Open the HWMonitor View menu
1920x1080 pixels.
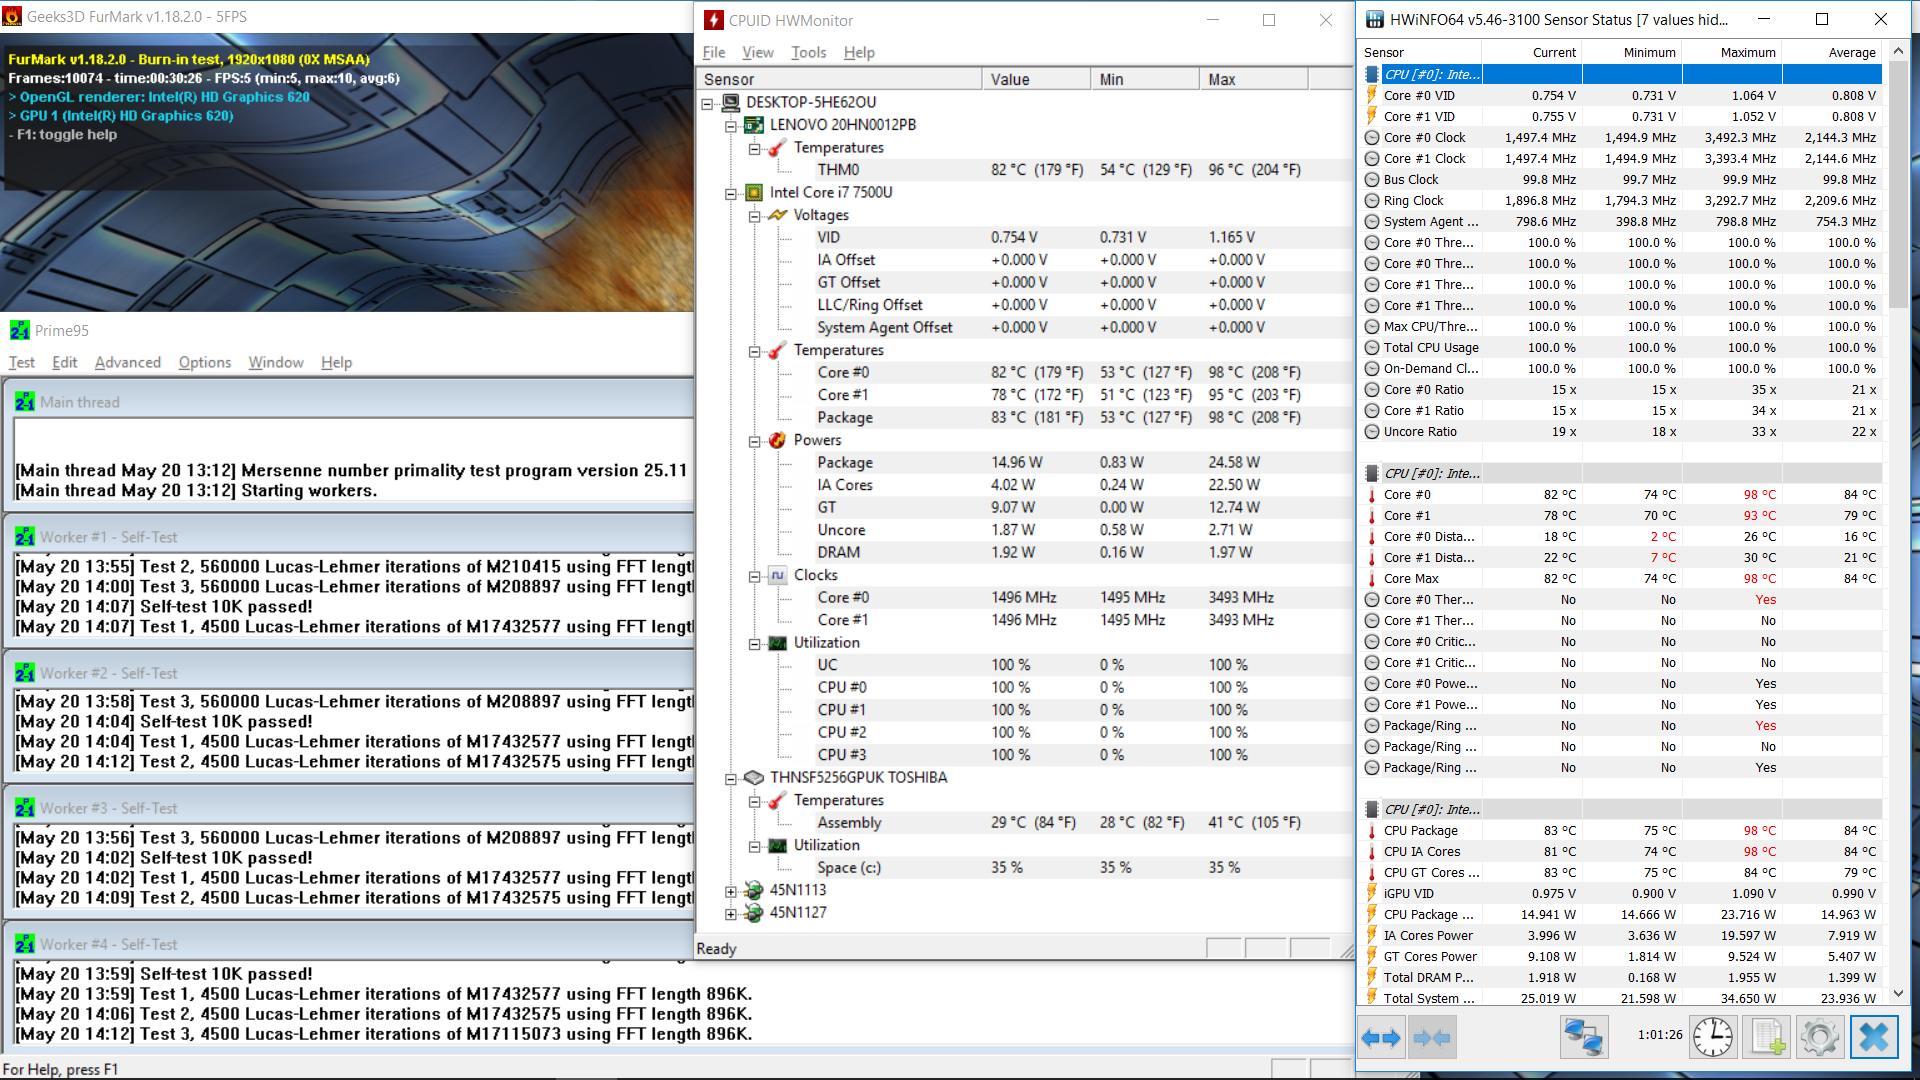[757, 52]
